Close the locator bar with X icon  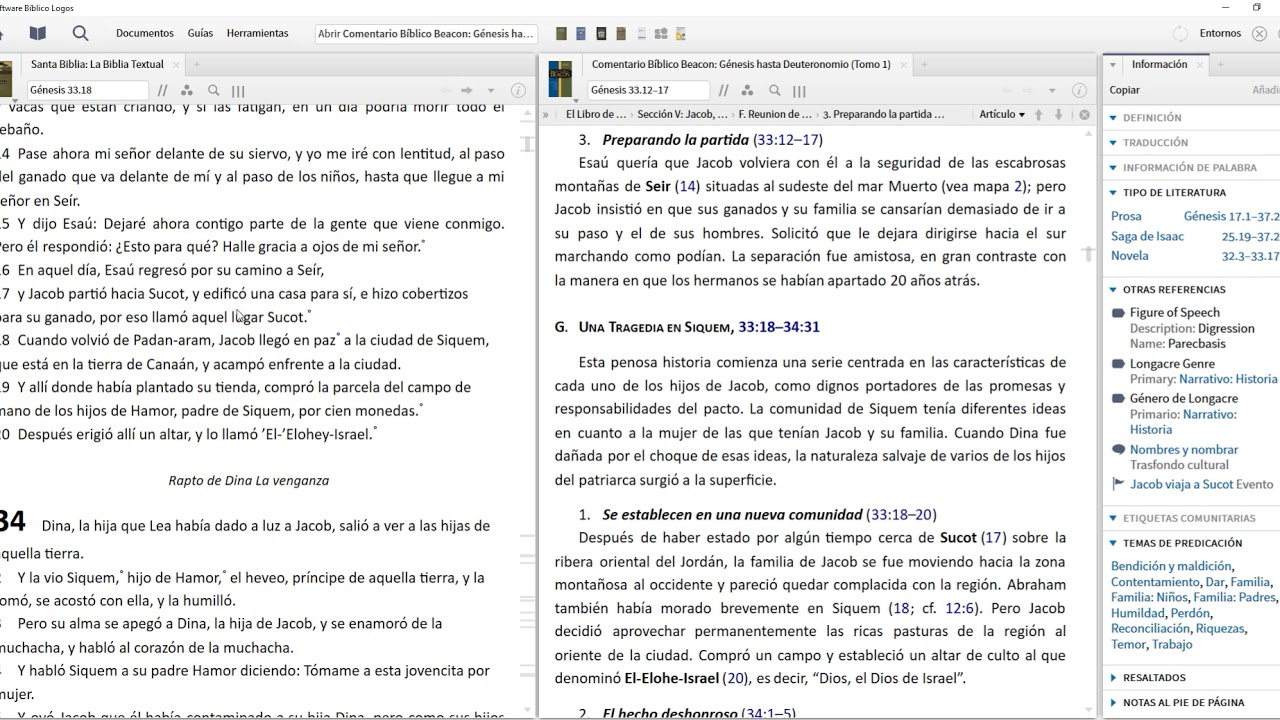pos(1084,114)
